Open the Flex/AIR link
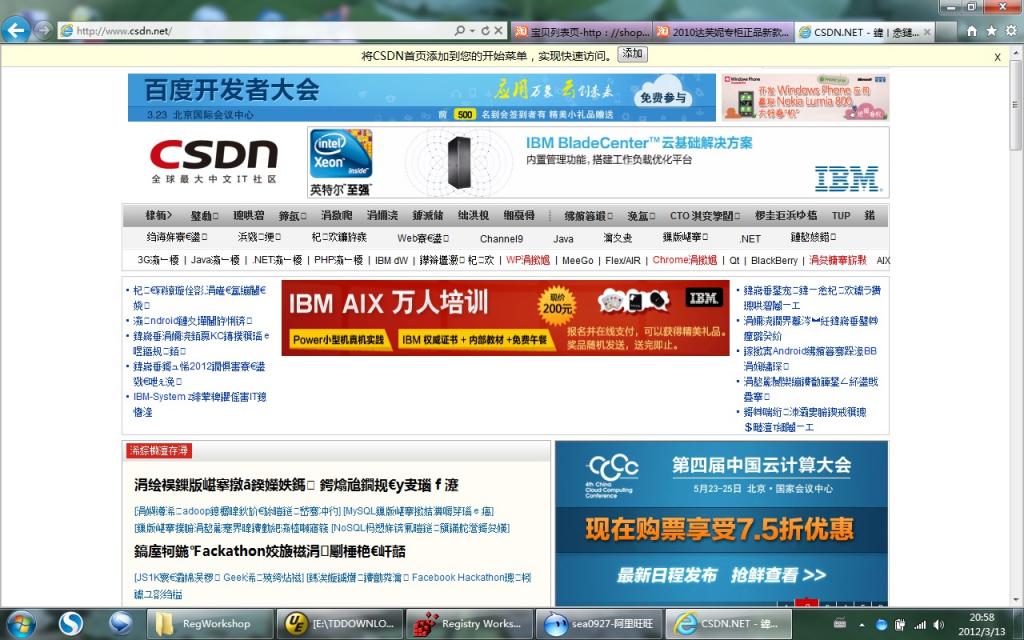The height and width of the screenshot is (640, 1024). tap(622, 260)
